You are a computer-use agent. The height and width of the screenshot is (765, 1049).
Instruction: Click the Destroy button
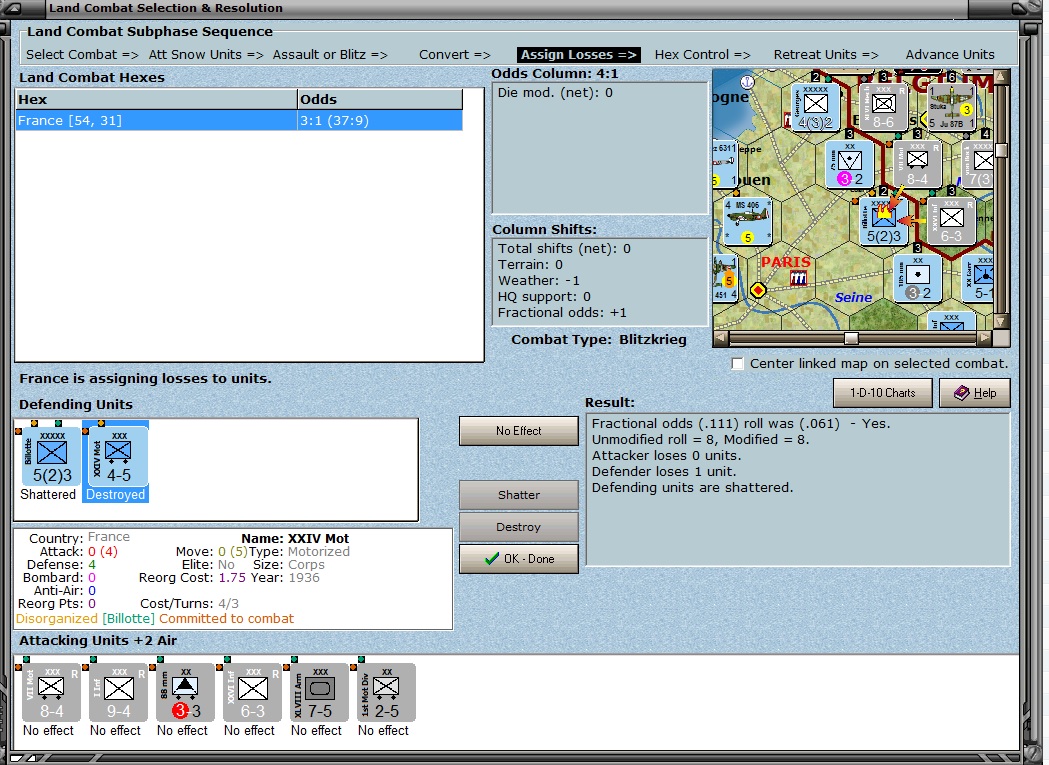coord(518,527)
